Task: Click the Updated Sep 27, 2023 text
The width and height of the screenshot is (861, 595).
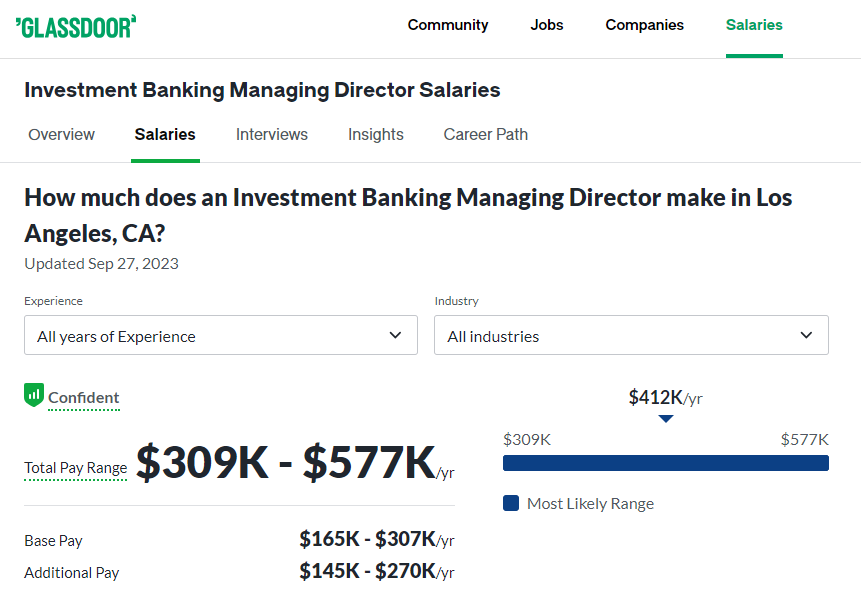Action: [x=102, y=264]
